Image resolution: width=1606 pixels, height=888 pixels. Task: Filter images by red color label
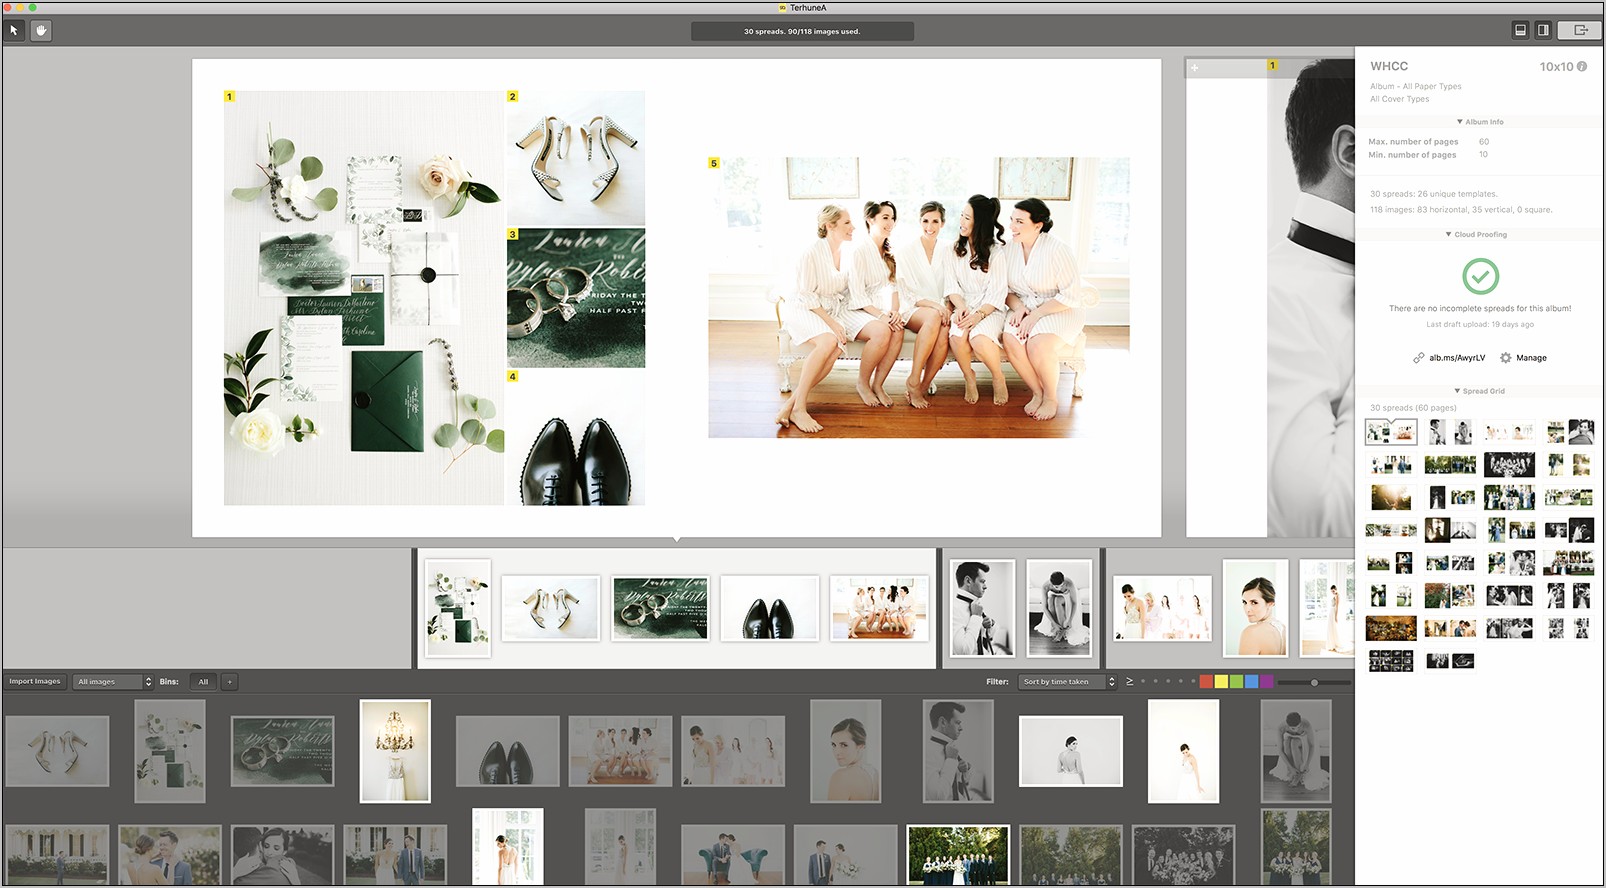[1206, 682]
